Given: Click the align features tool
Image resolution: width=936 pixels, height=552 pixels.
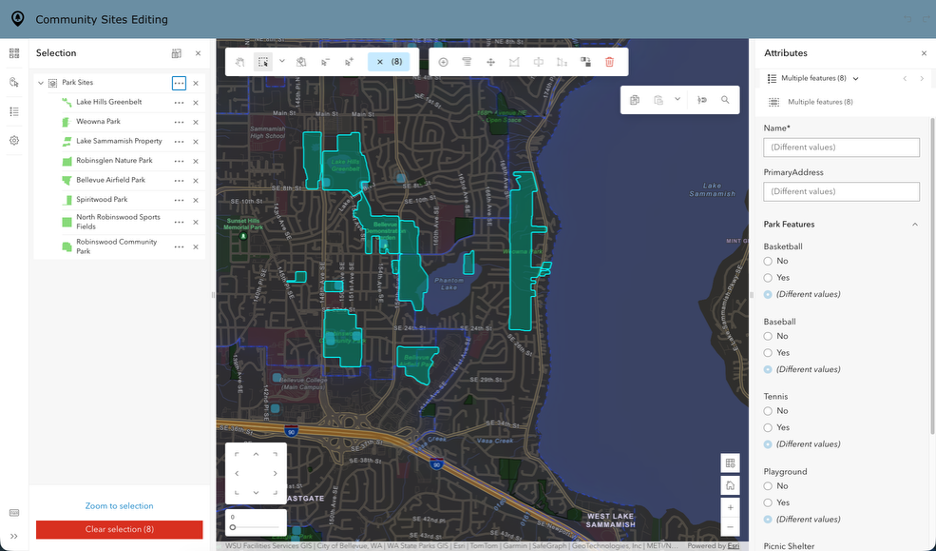Looking at the screenshot, I should tap(562, 62).
